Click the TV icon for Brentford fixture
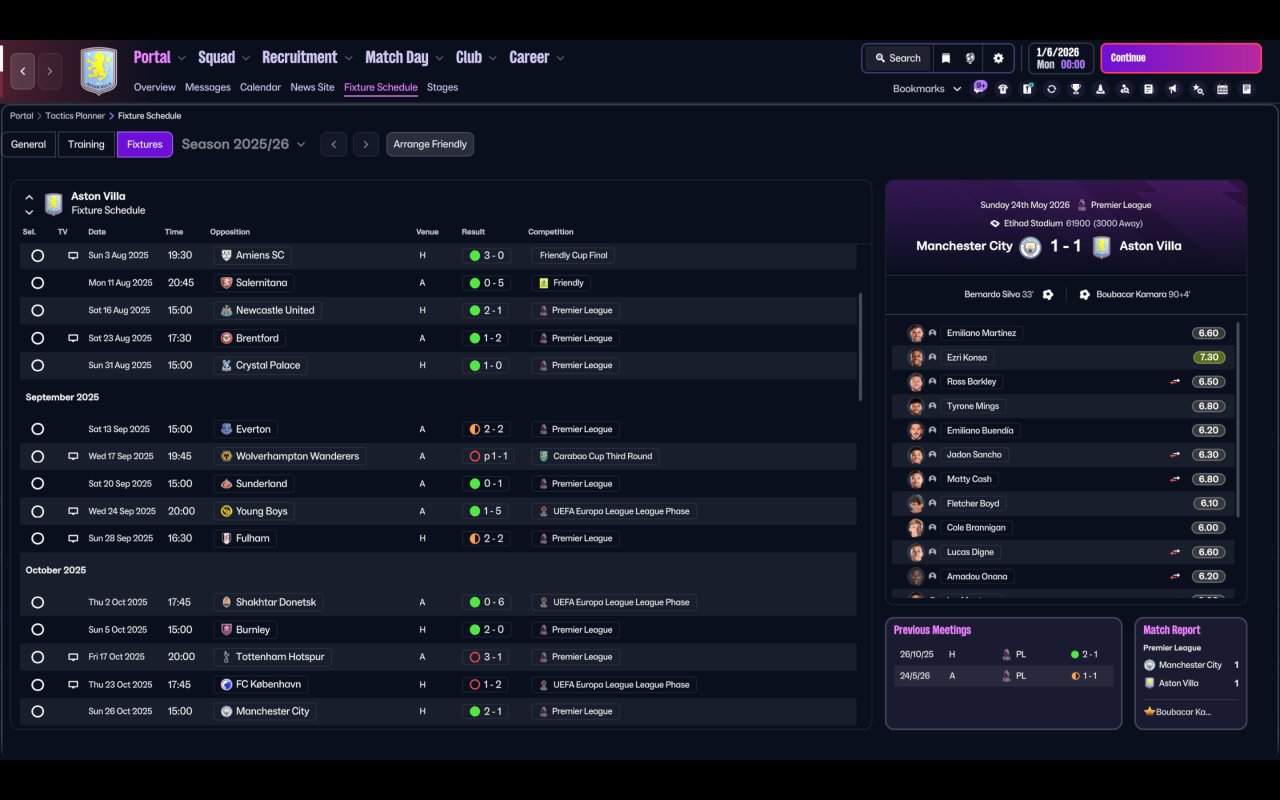Image resolution: width=1280 pixels, height=800 pixels. pos(73,339)
